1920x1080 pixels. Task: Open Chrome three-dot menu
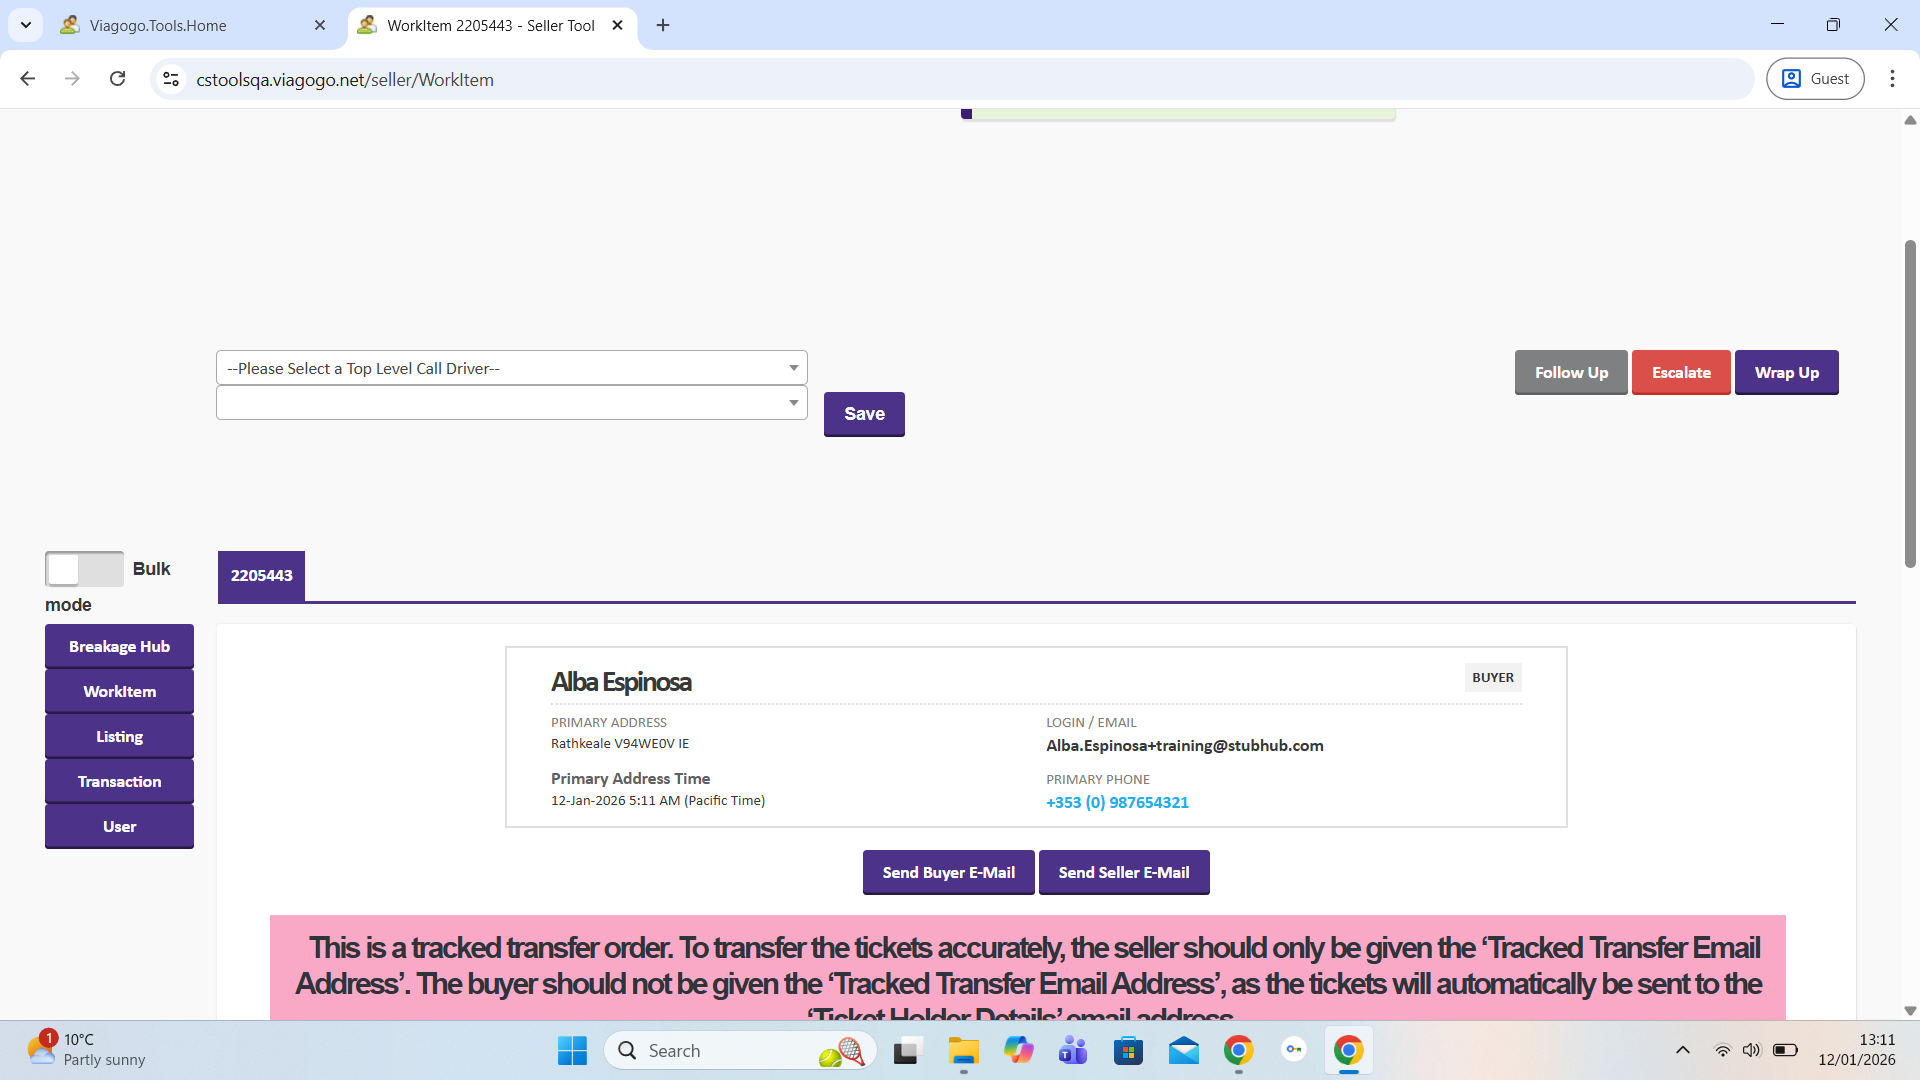pyautogui.click(x=1892, y=79)
